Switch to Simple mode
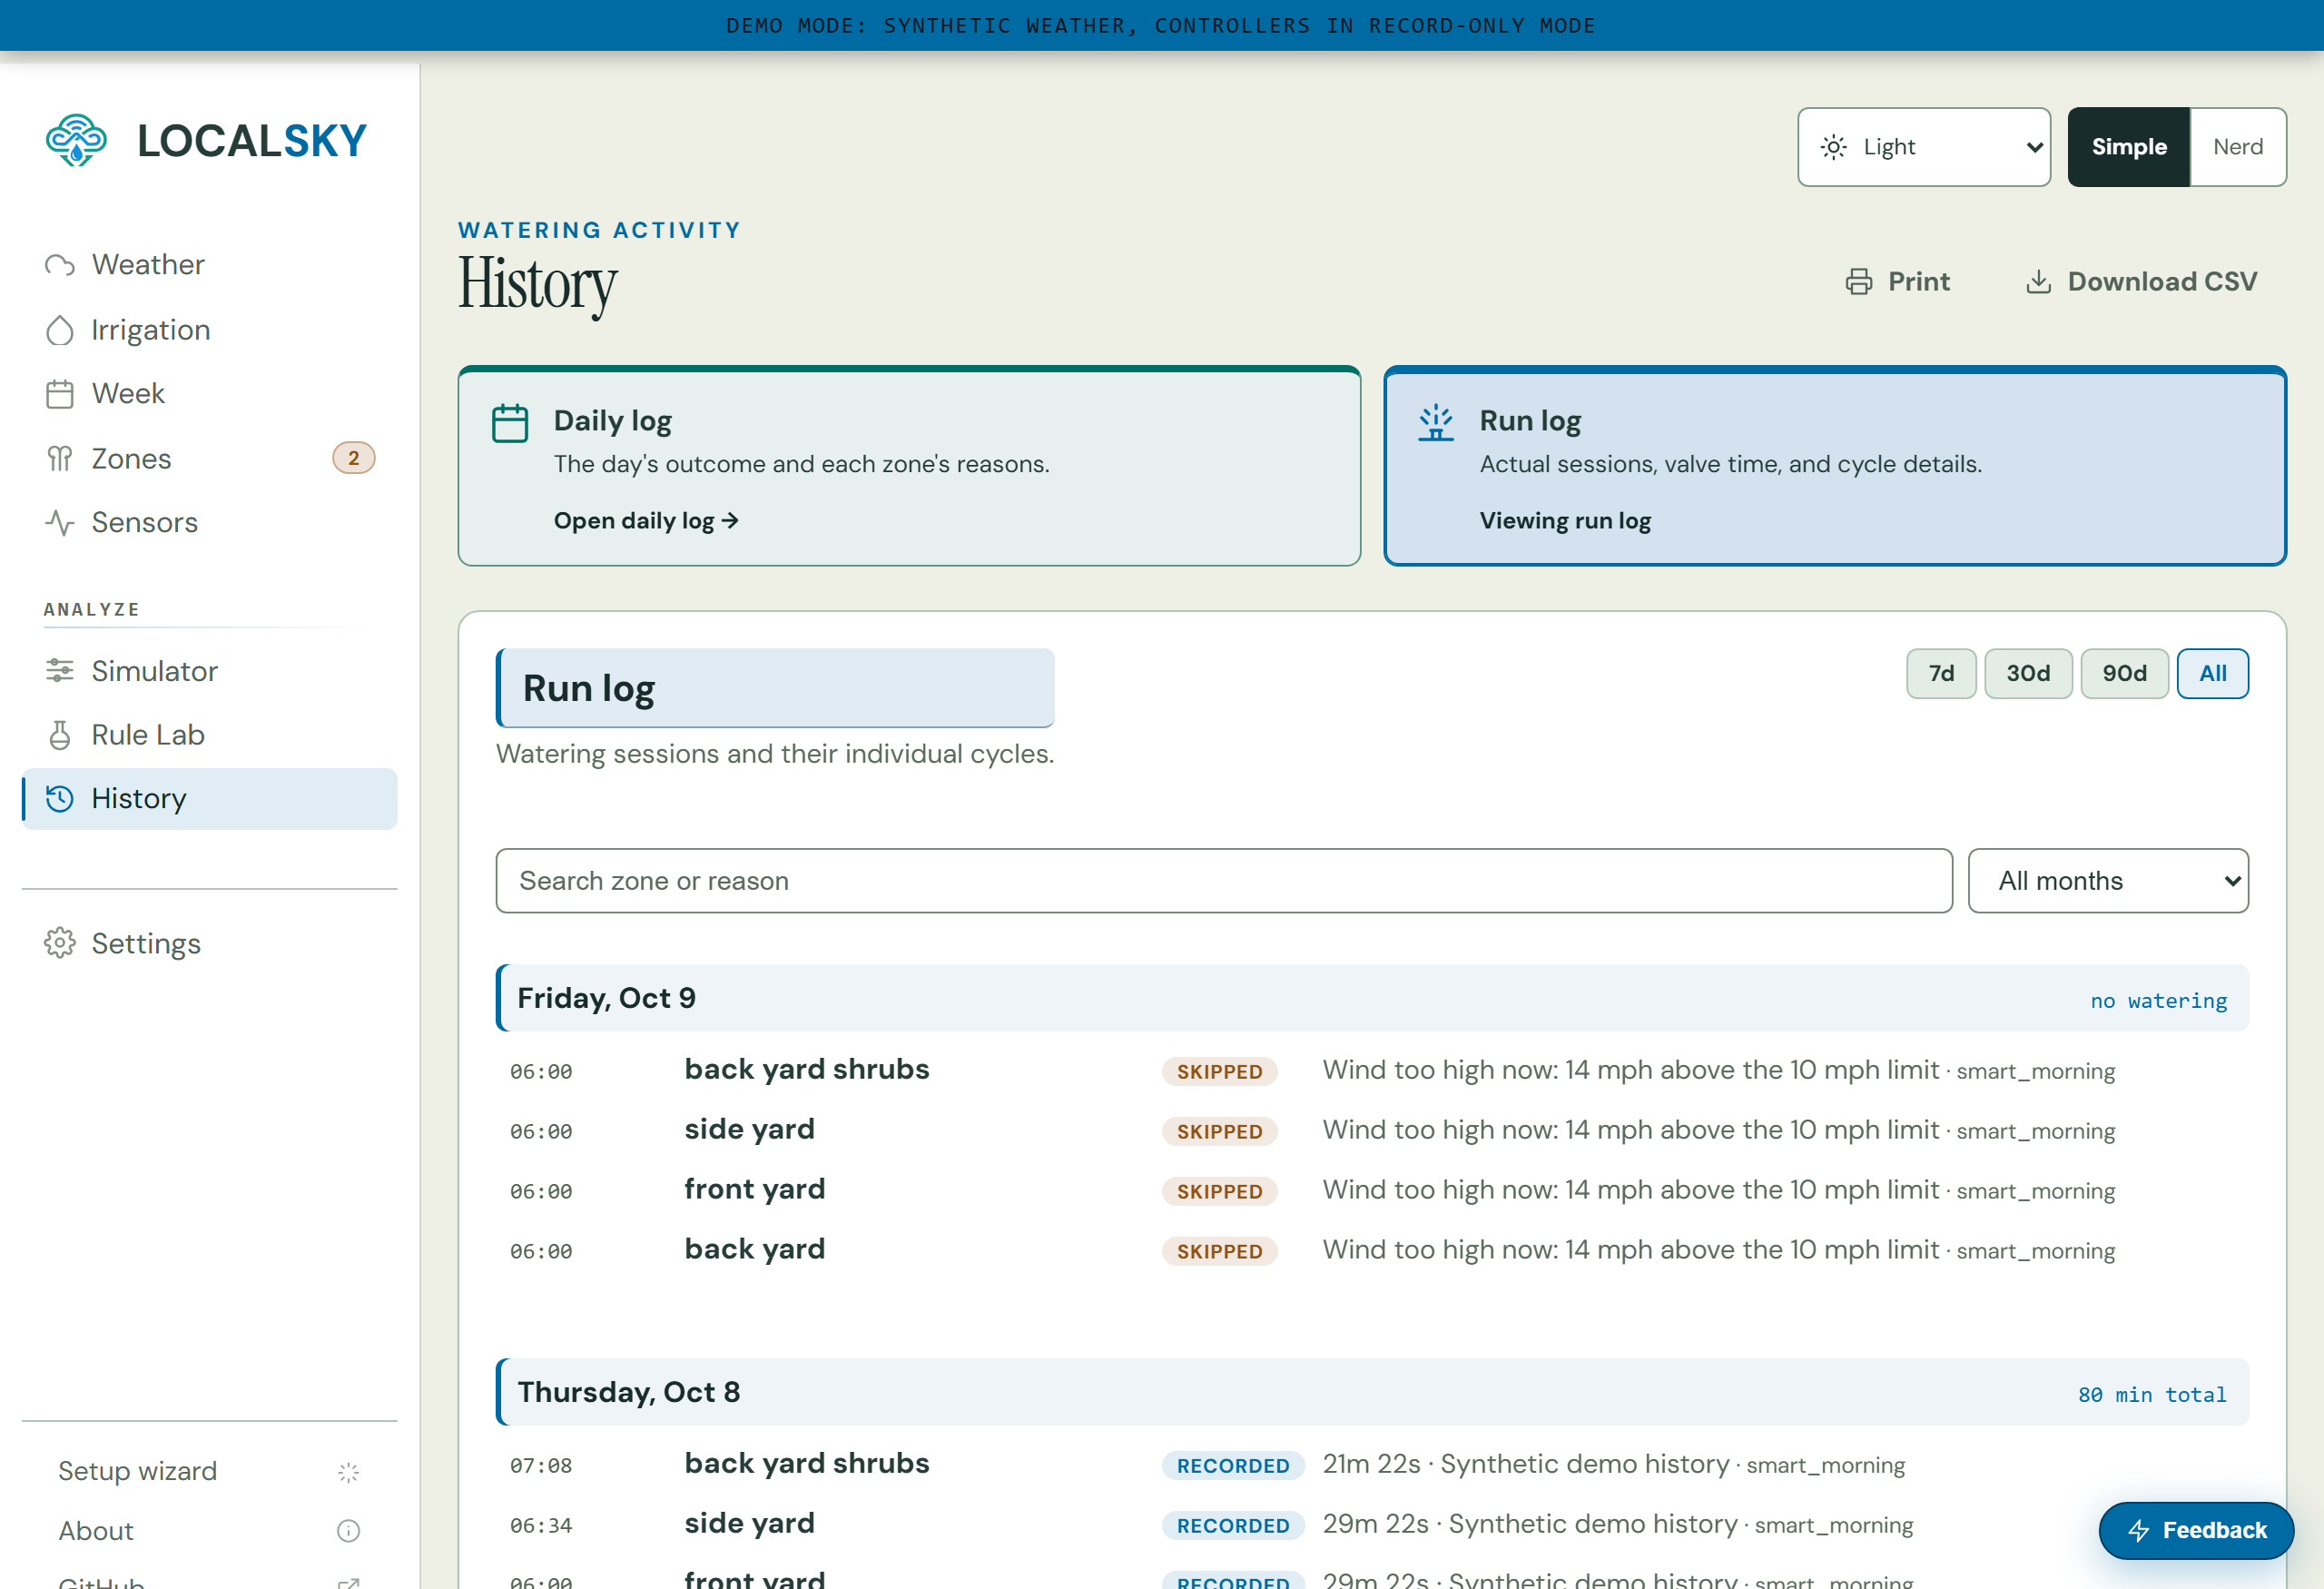 (x=2129, y=147)
